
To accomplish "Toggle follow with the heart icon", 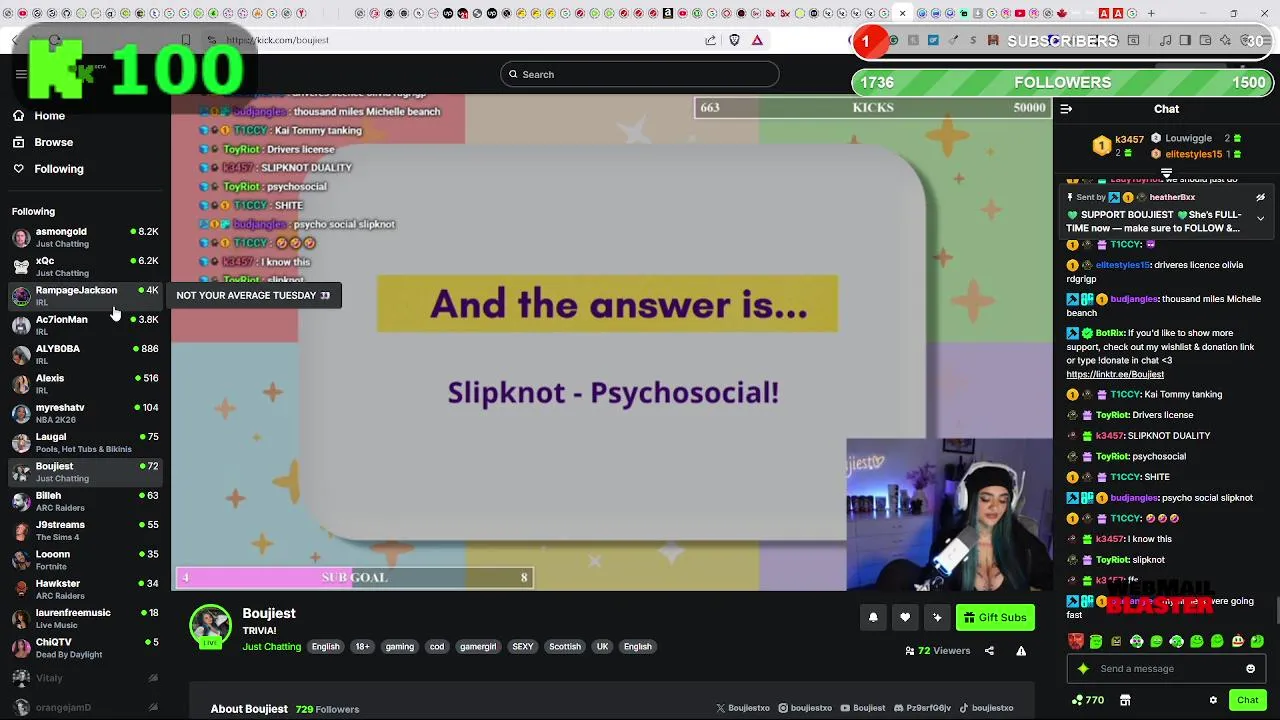I will 905,617.
